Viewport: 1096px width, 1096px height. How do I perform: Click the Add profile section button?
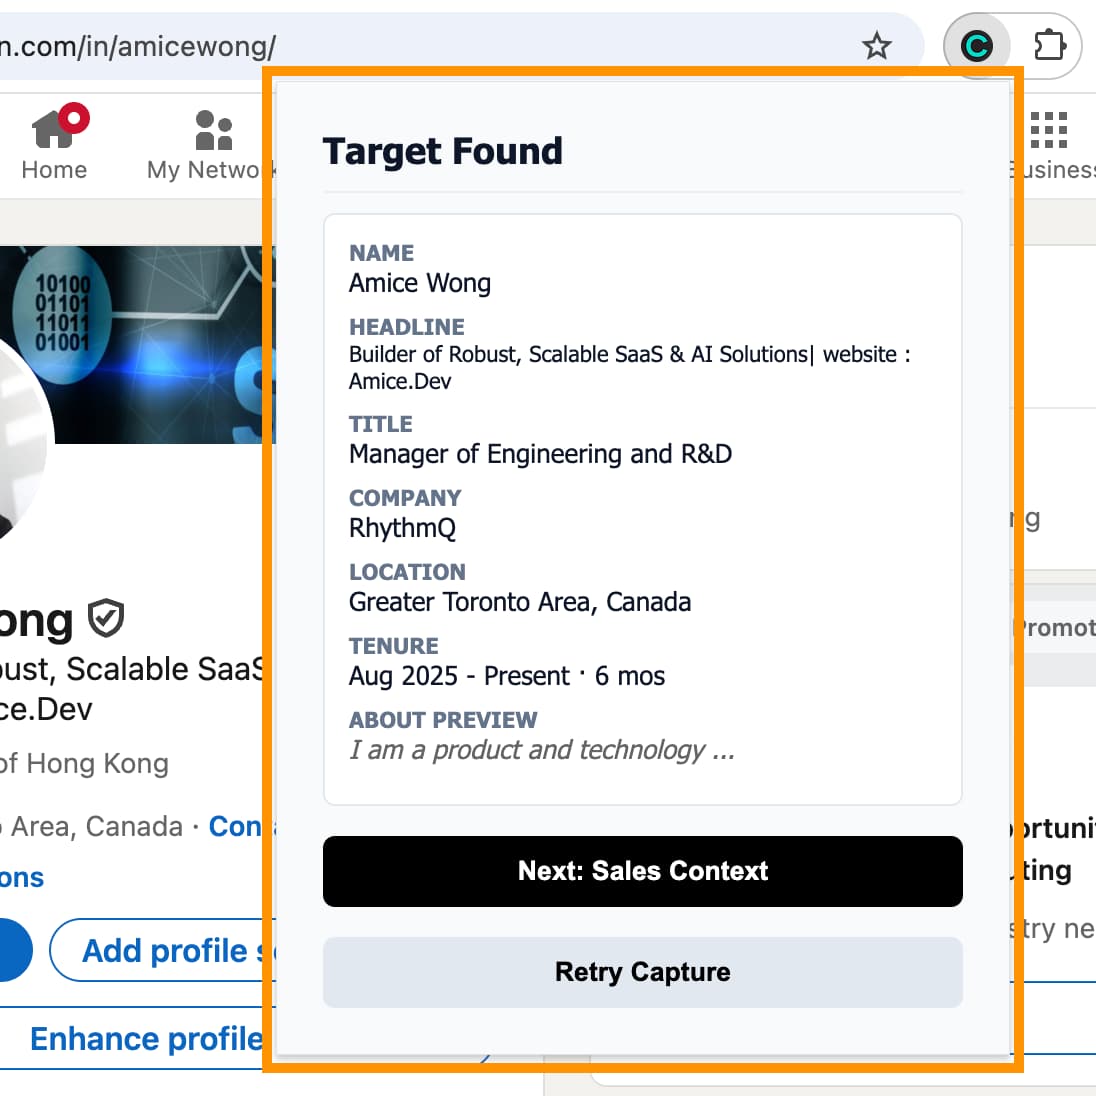tap(162, 950)
